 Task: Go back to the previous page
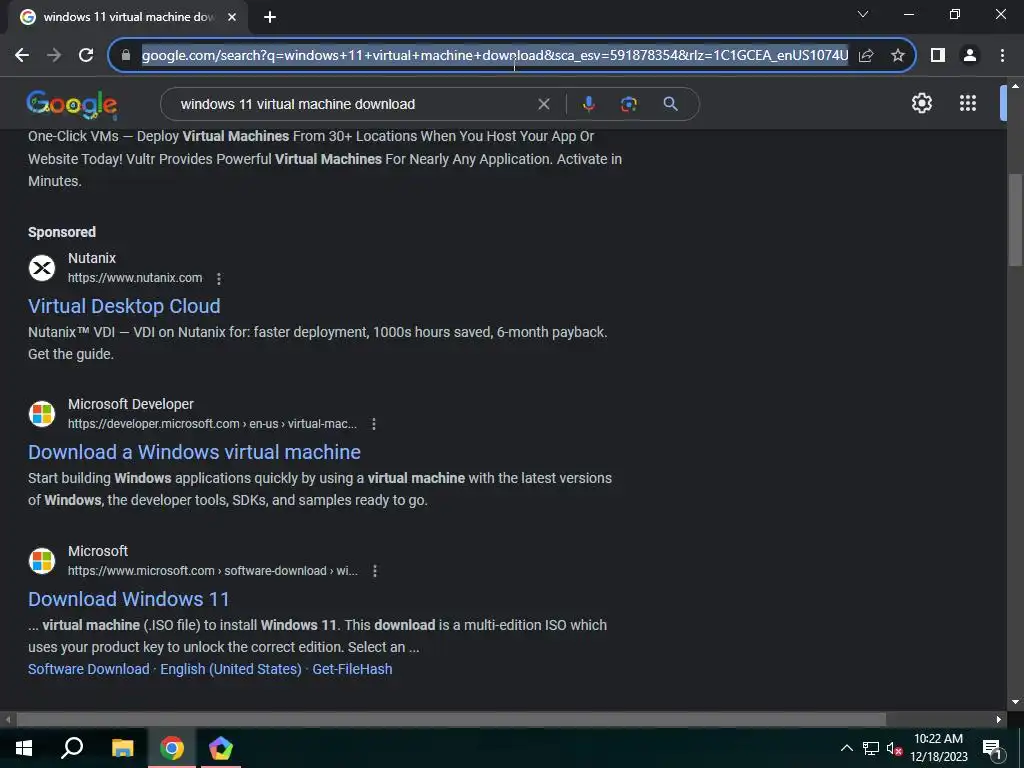[x=22, y=56]
